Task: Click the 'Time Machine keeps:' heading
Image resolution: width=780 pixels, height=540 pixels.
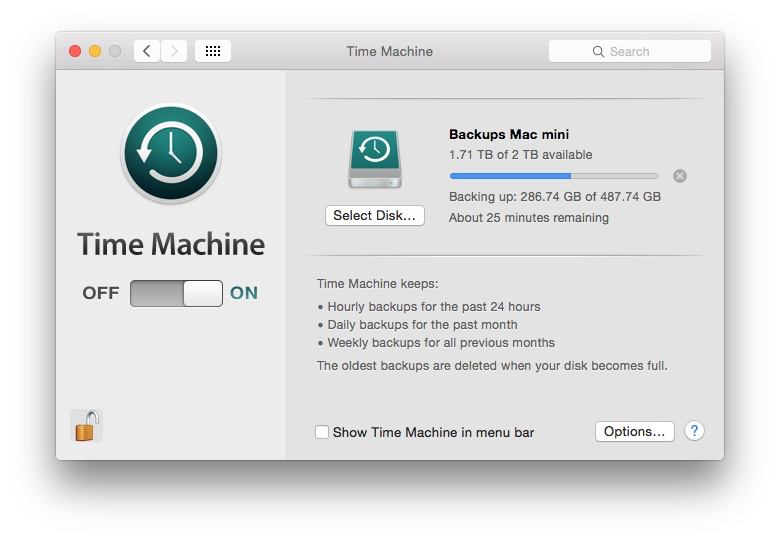Action: coord(378,283)
